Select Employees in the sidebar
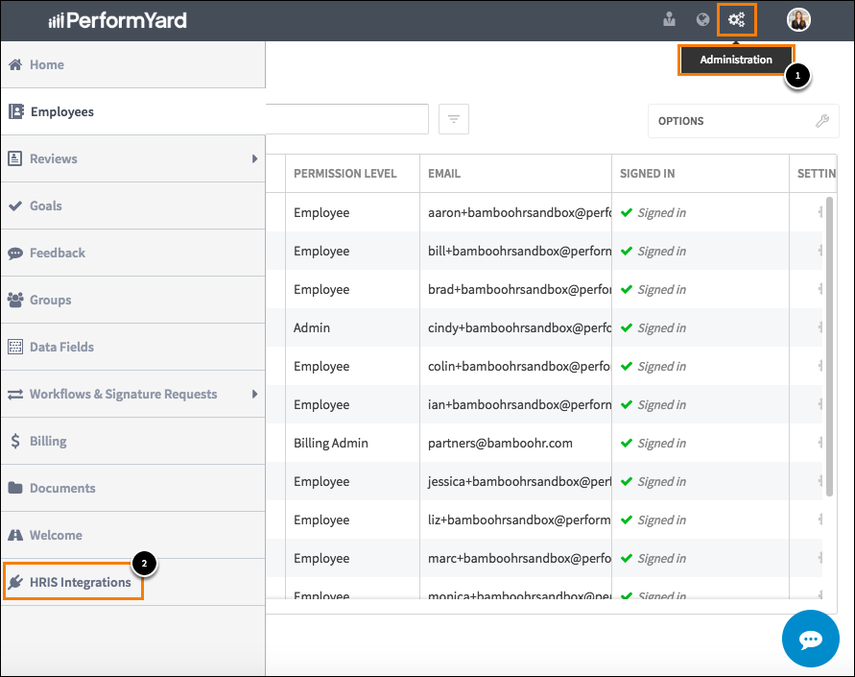The height and width of the screenshot is (677, 855). pos(133,111)
